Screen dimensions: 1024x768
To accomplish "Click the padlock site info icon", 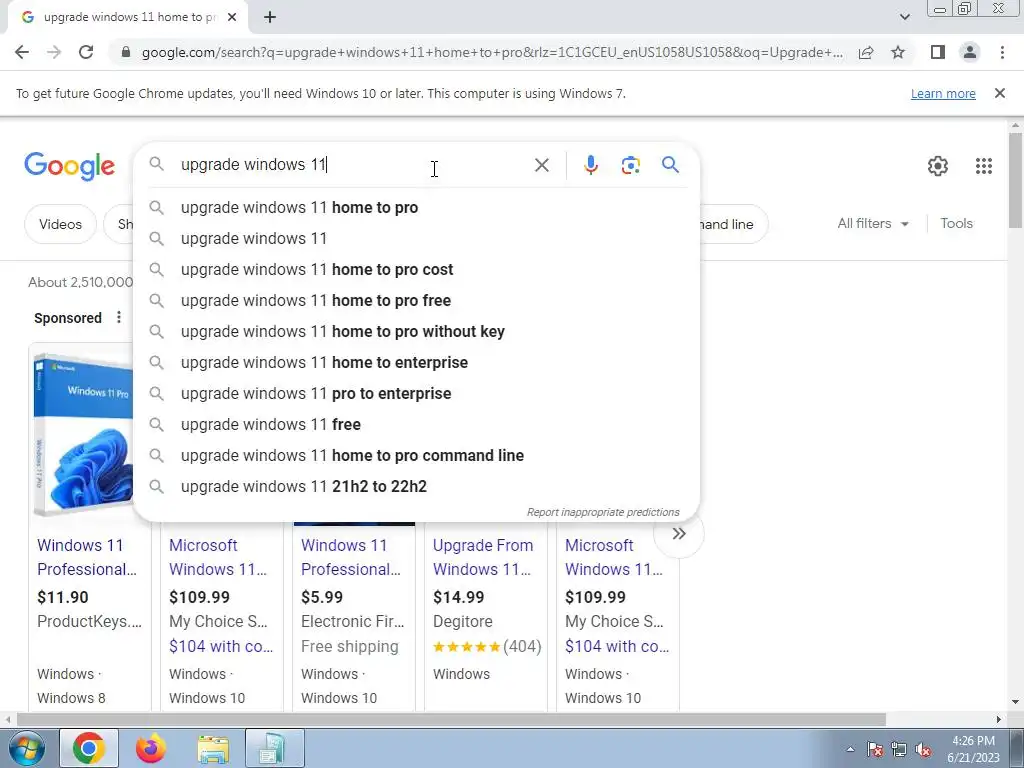I will [126, 52].
